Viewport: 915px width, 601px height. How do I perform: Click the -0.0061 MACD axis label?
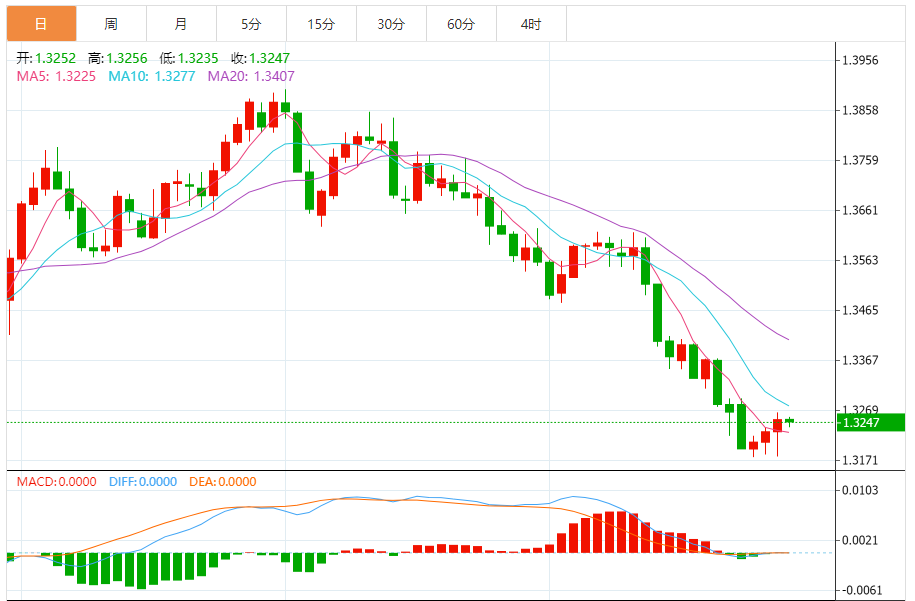pyautogui.click(x=861, y=590)
